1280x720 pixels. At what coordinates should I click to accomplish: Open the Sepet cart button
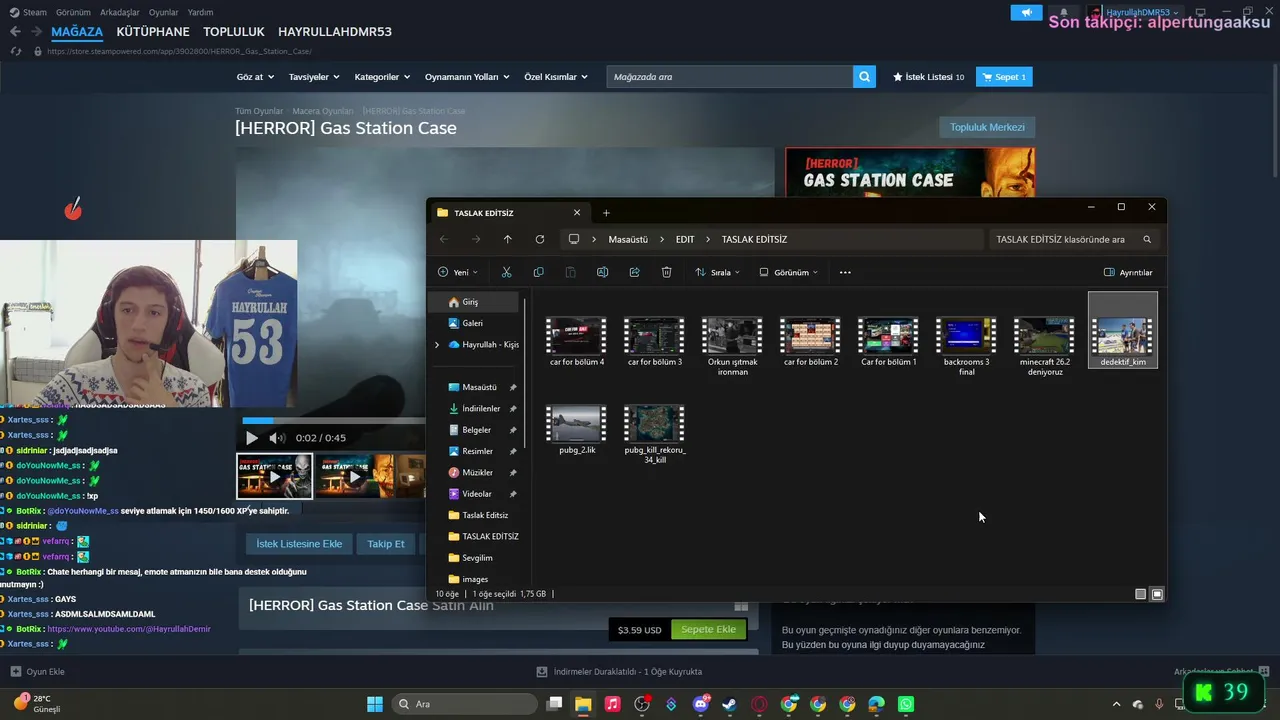pyautogui.click(x=1003, y=77)
